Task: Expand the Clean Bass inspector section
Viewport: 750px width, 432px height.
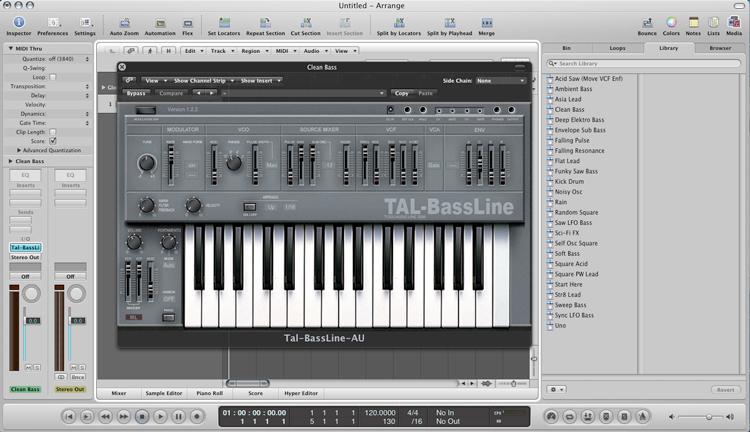Action: pyautogui.click(x=11, y=161)
